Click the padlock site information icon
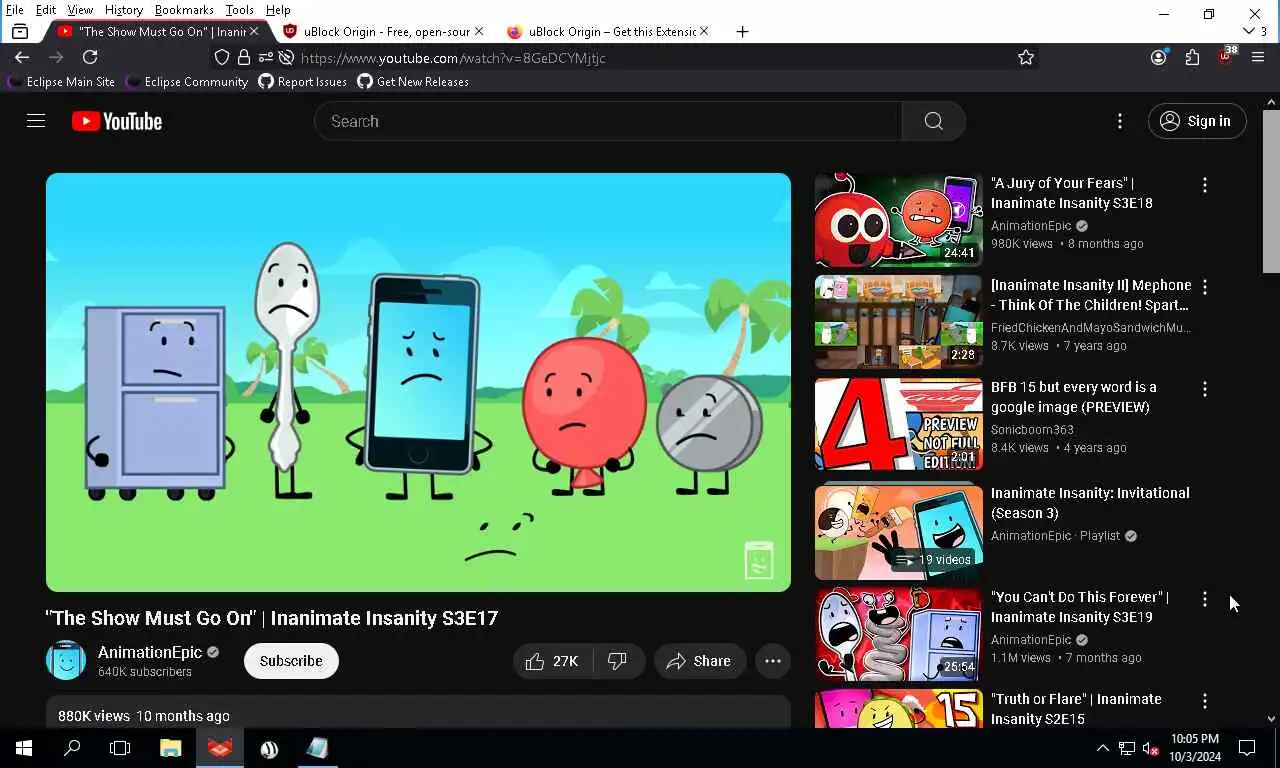This screenshot has width=1280, height=768. pos(244,58)
